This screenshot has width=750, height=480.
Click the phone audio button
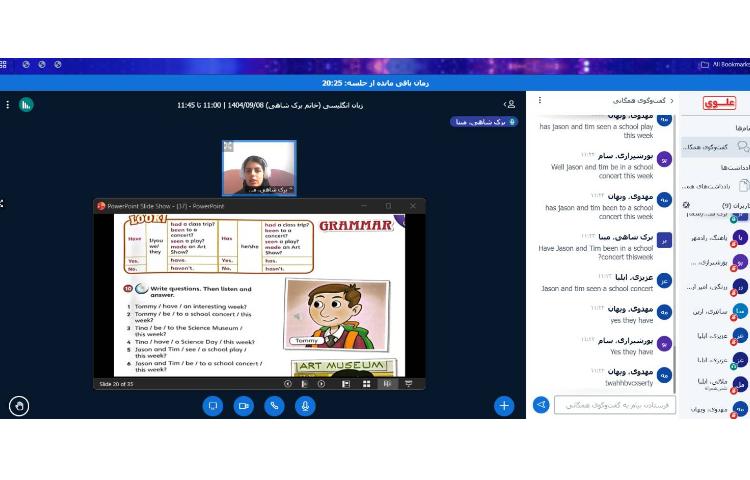(x=274, y=406)
